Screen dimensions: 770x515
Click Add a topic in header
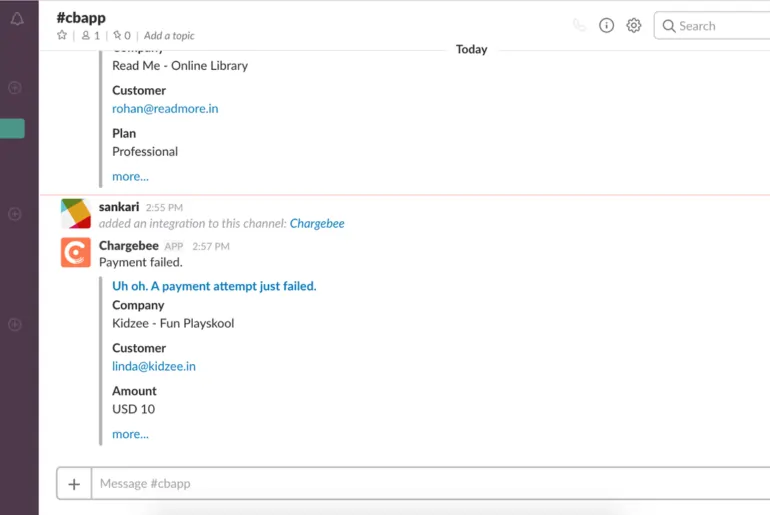(169, 35)
